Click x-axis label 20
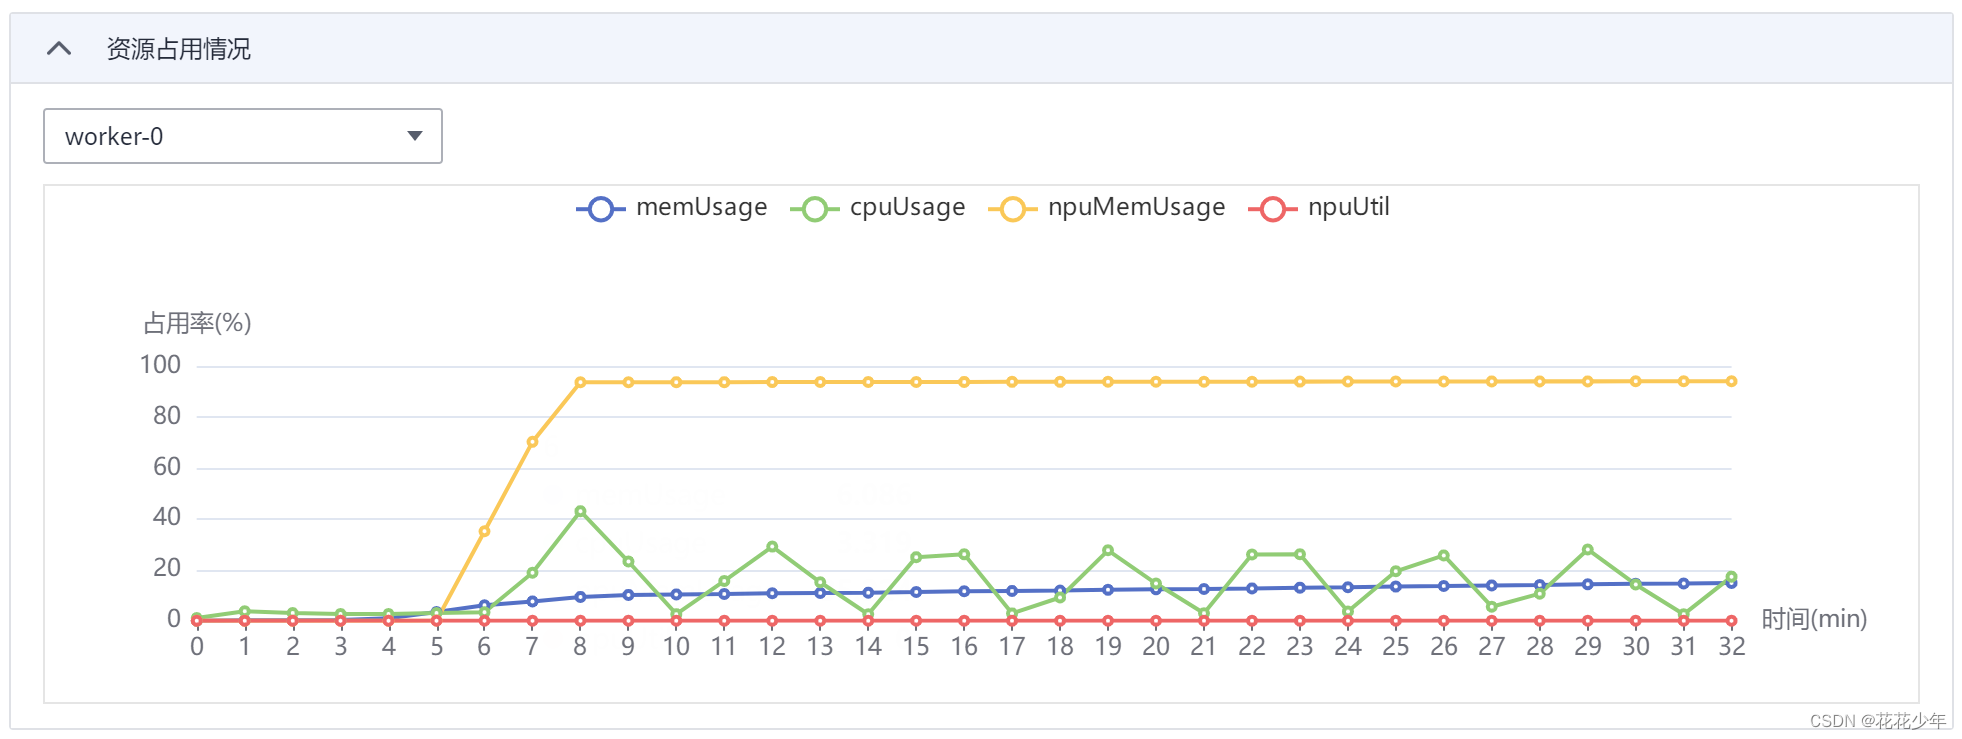 coord(1156,647)
